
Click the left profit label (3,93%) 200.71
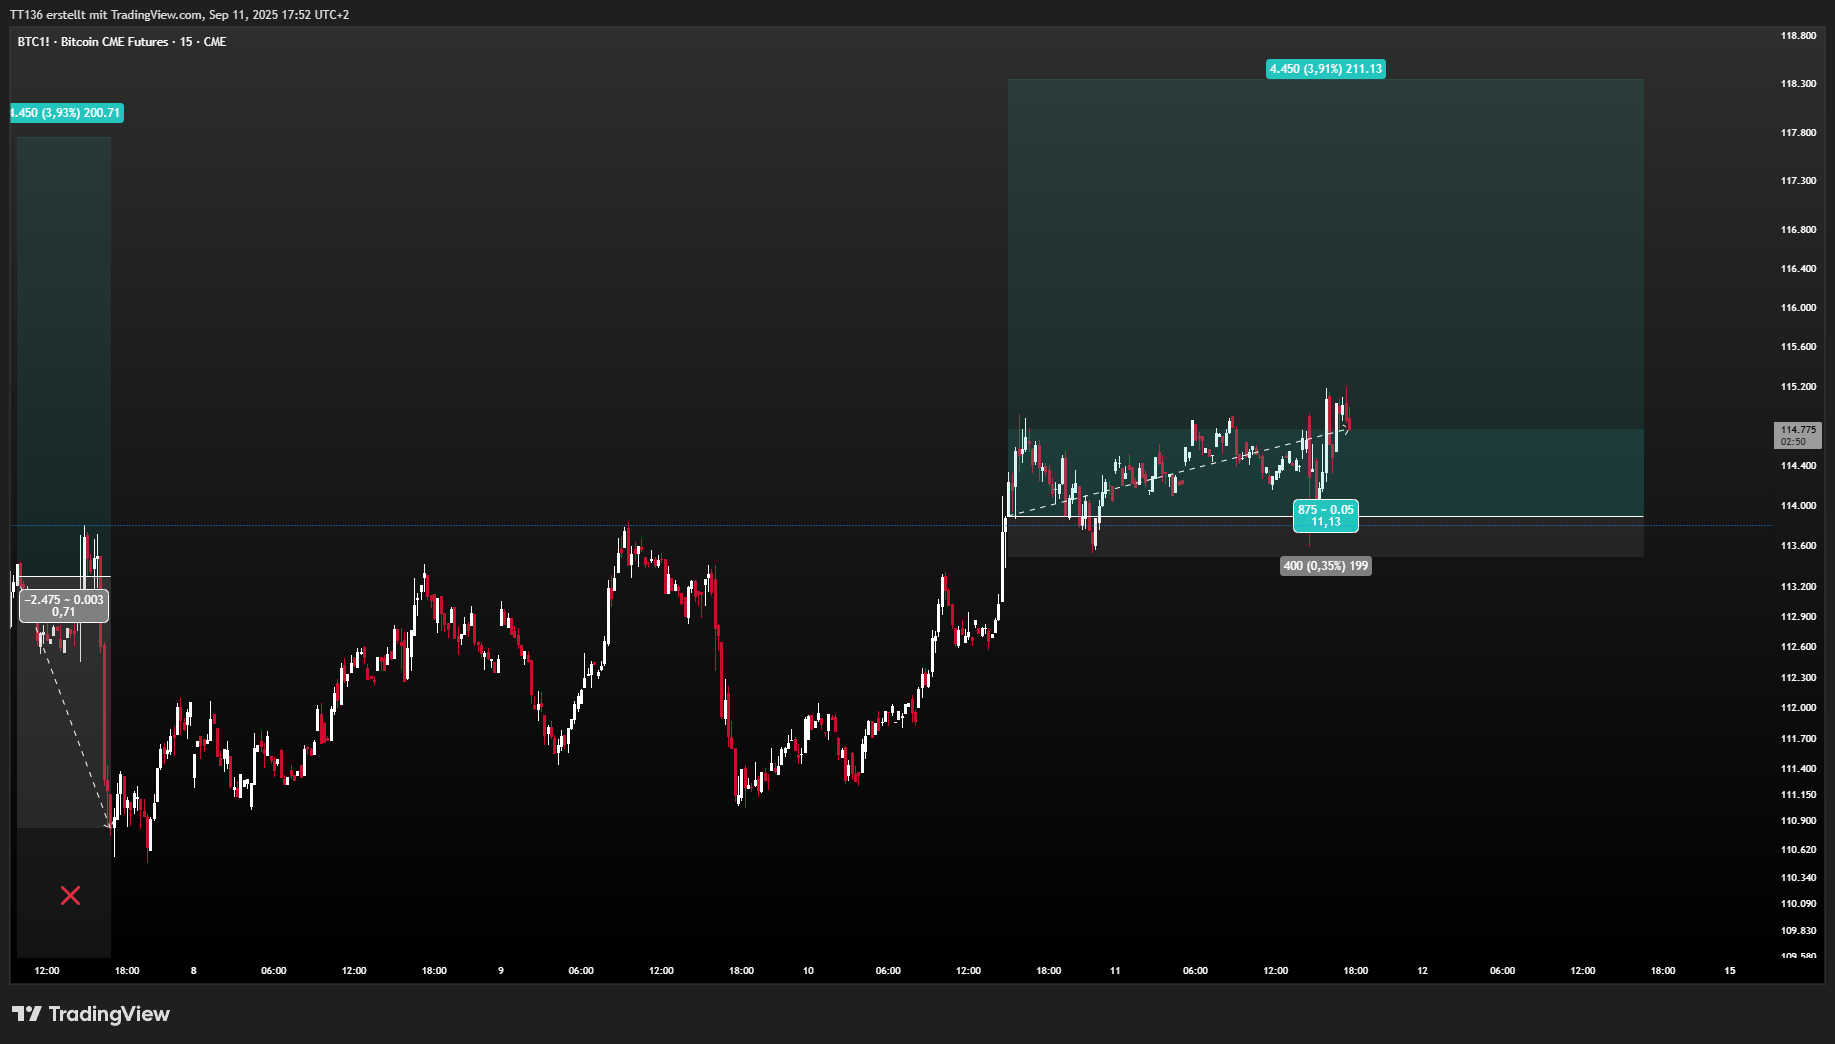(x=66, y=113)
